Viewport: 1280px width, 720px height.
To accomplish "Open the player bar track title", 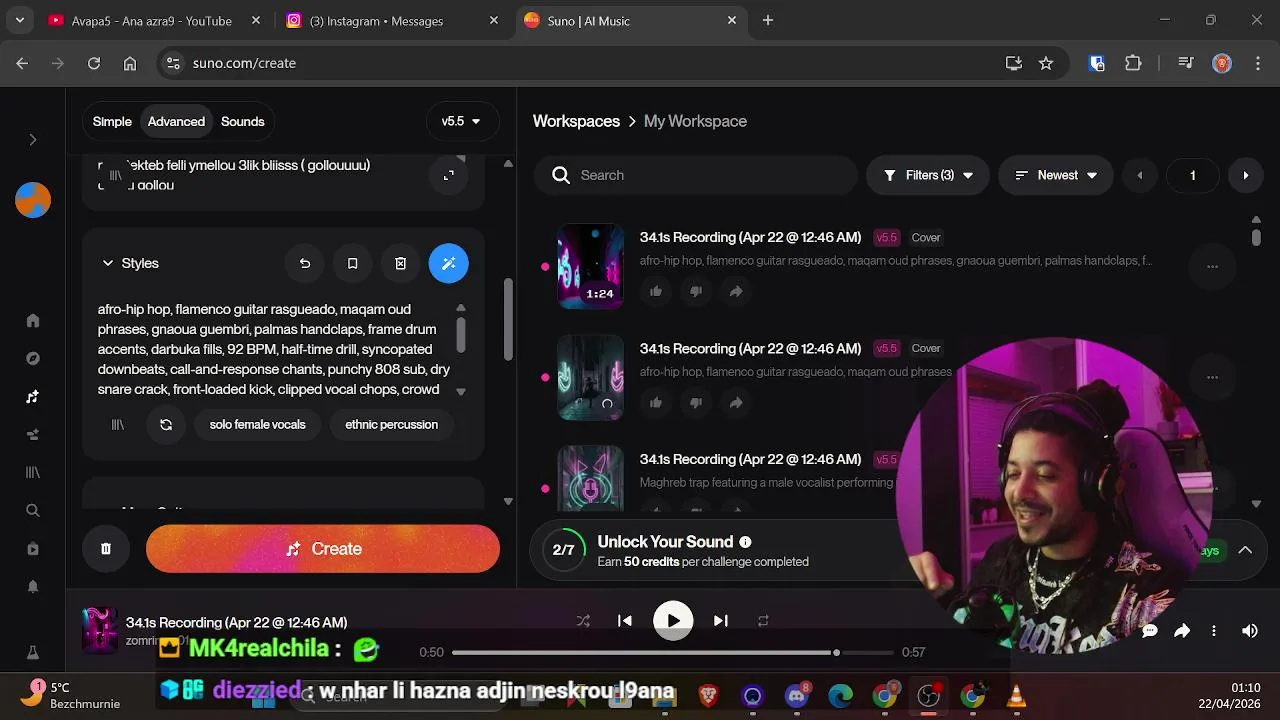I will 236,622.
